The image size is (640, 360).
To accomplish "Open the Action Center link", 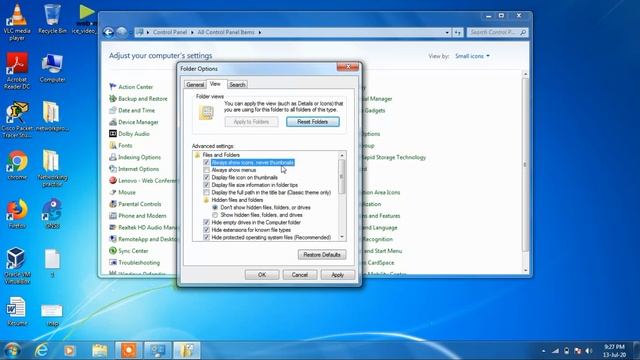I will [x=136, y=87].
